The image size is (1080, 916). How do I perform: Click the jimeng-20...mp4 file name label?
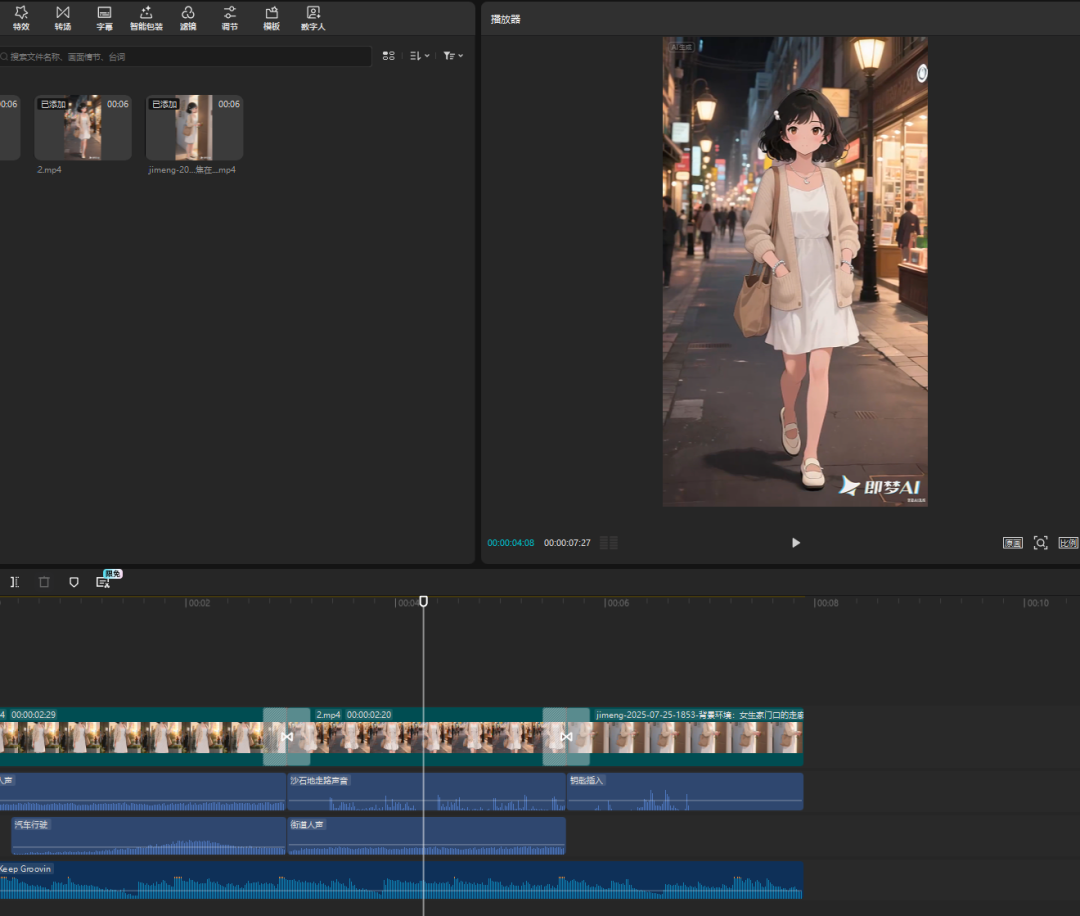click(x=192, y=169)
